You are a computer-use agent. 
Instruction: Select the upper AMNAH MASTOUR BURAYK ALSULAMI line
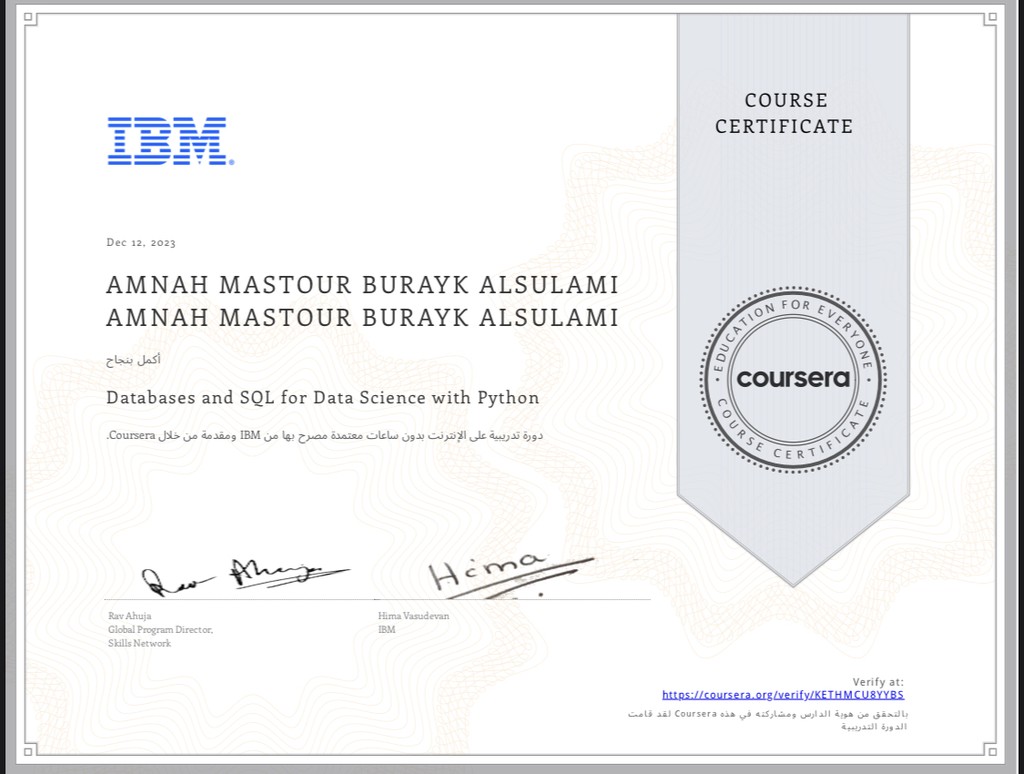click(362, 285)
